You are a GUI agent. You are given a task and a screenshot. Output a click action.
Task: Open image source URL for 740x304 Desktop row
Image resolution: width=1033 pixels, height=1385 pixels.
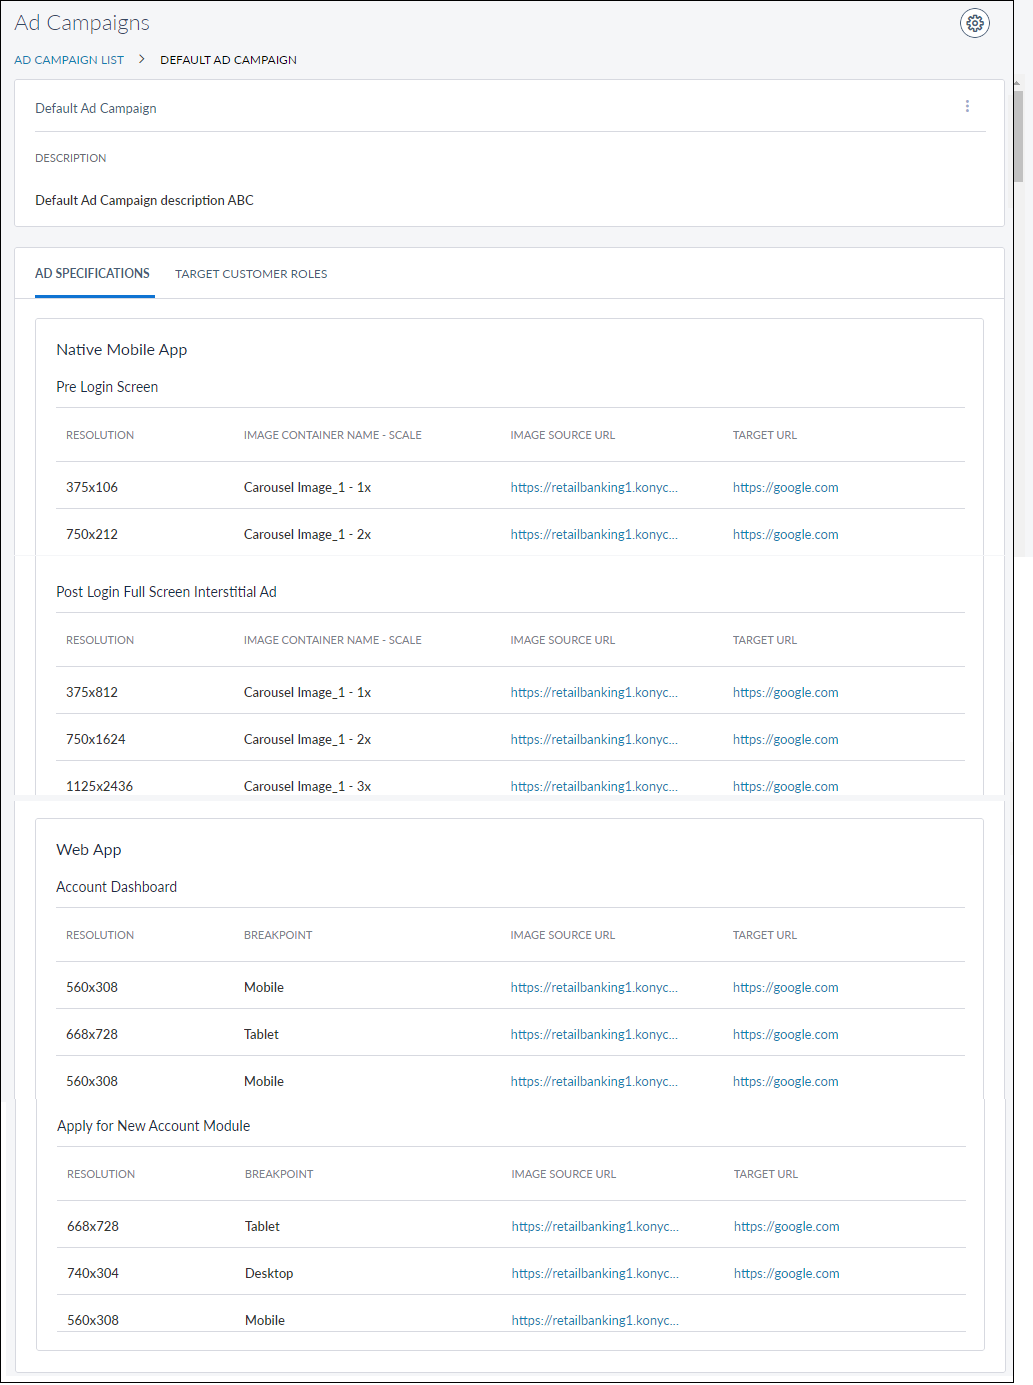click(x=595, y=1274)
